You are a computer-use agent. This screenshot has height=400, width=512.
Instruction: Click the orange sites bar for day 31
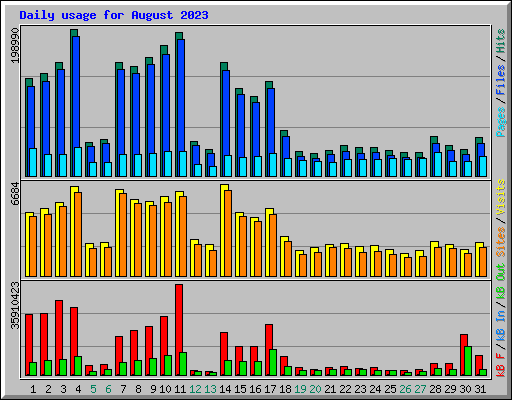click(483, 262)
